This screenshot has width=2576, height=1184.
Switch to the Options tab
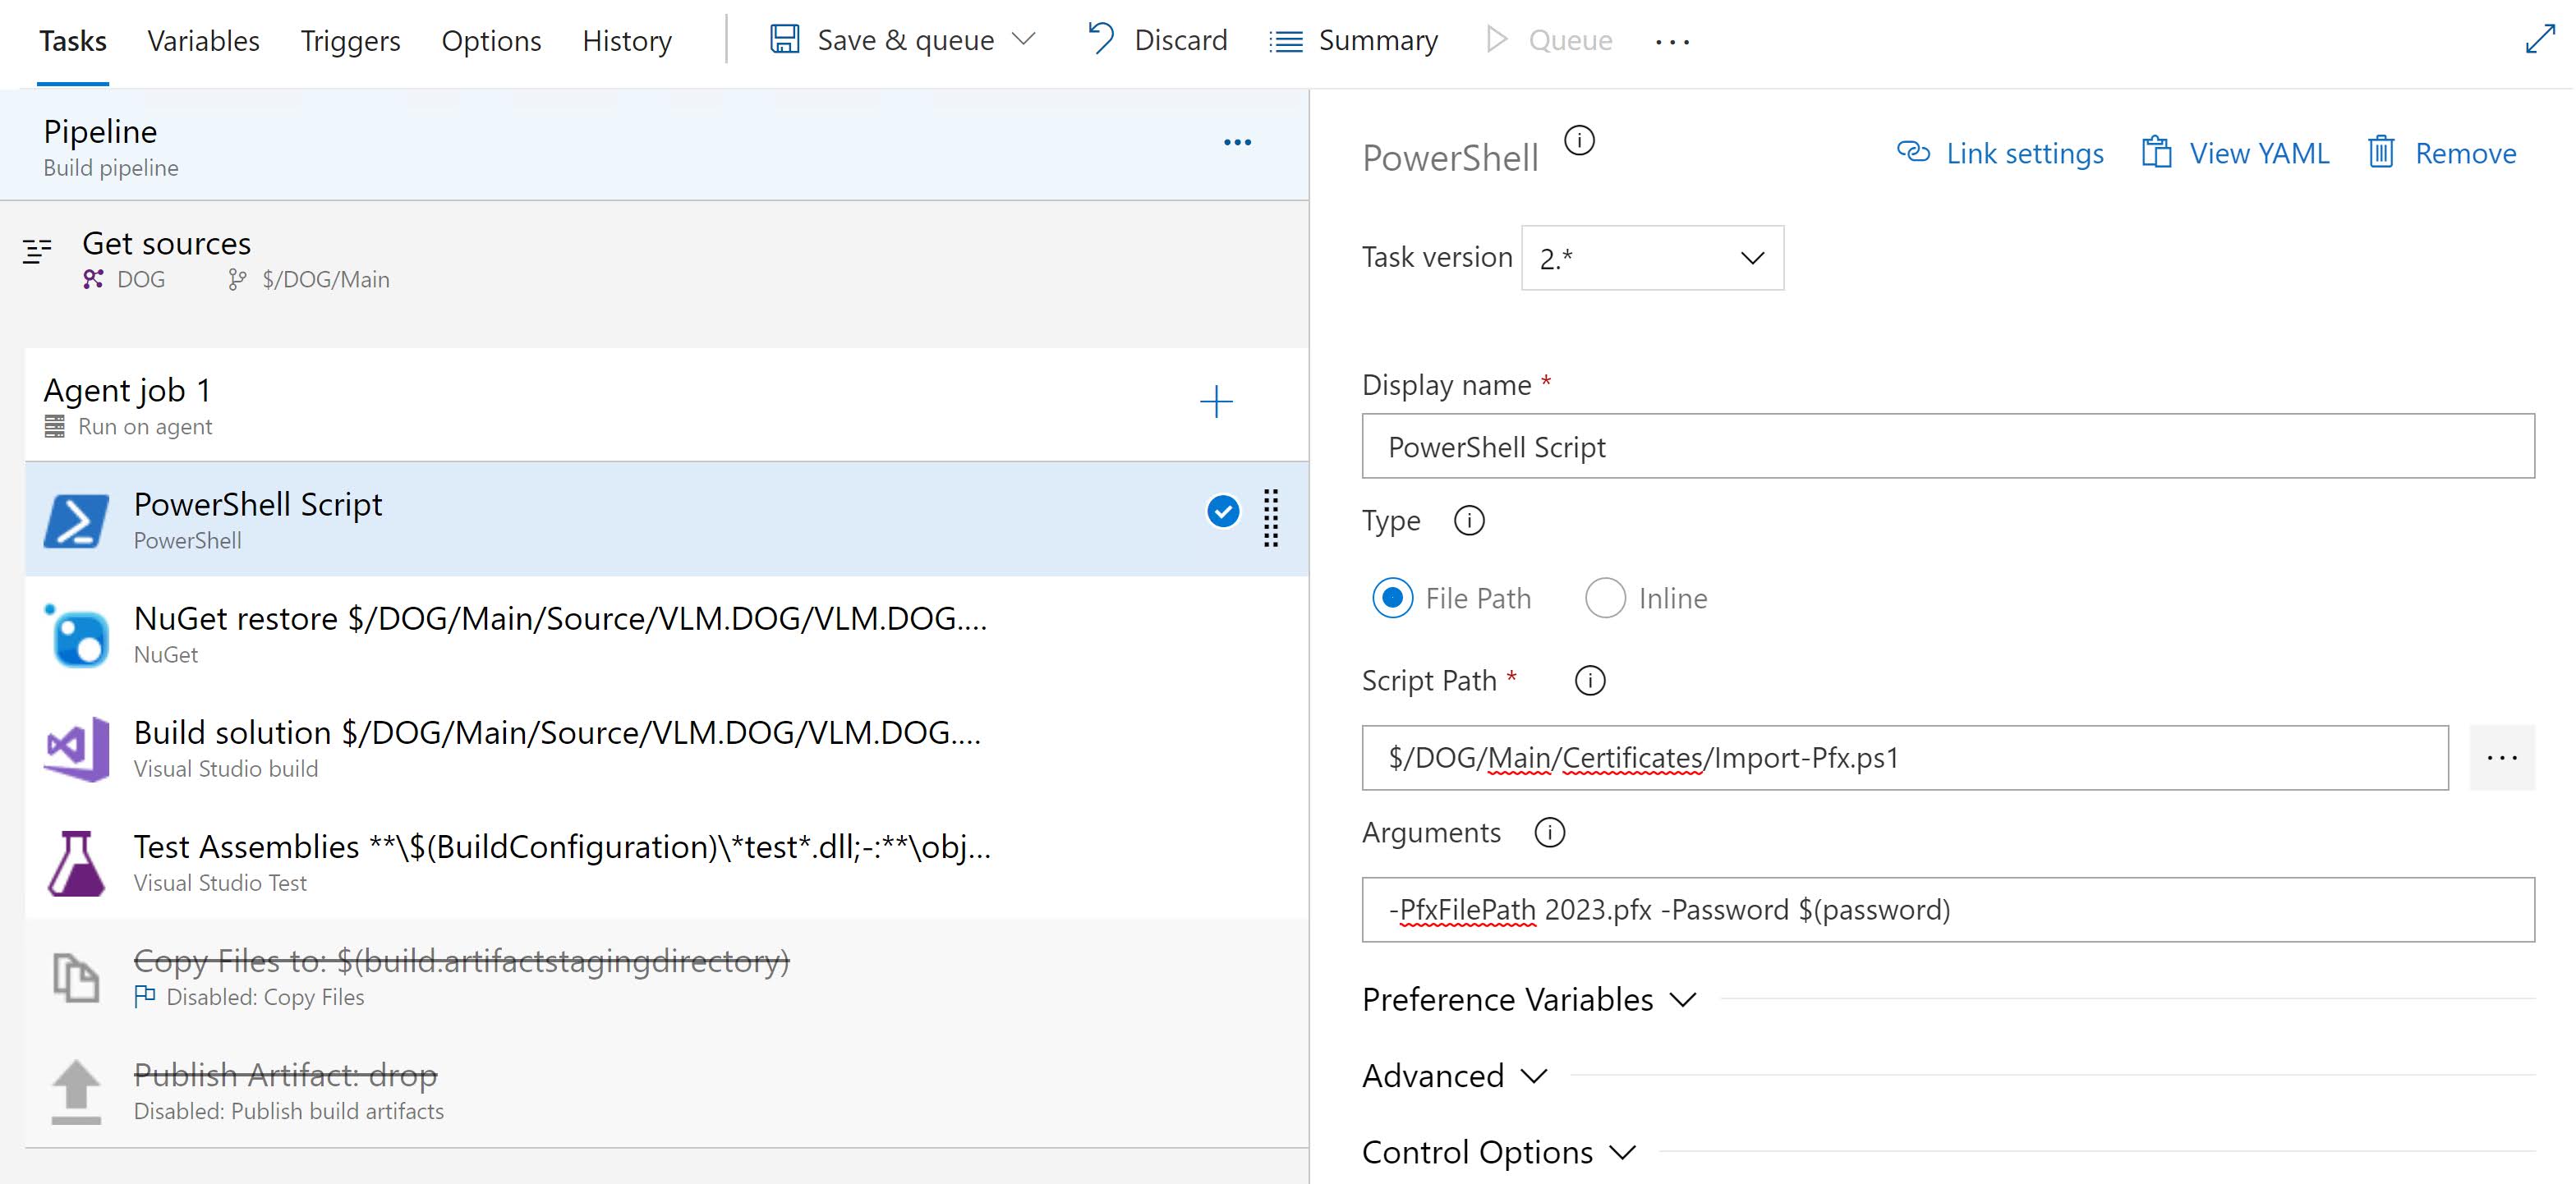pyautogui.click(x=491, y=41)
